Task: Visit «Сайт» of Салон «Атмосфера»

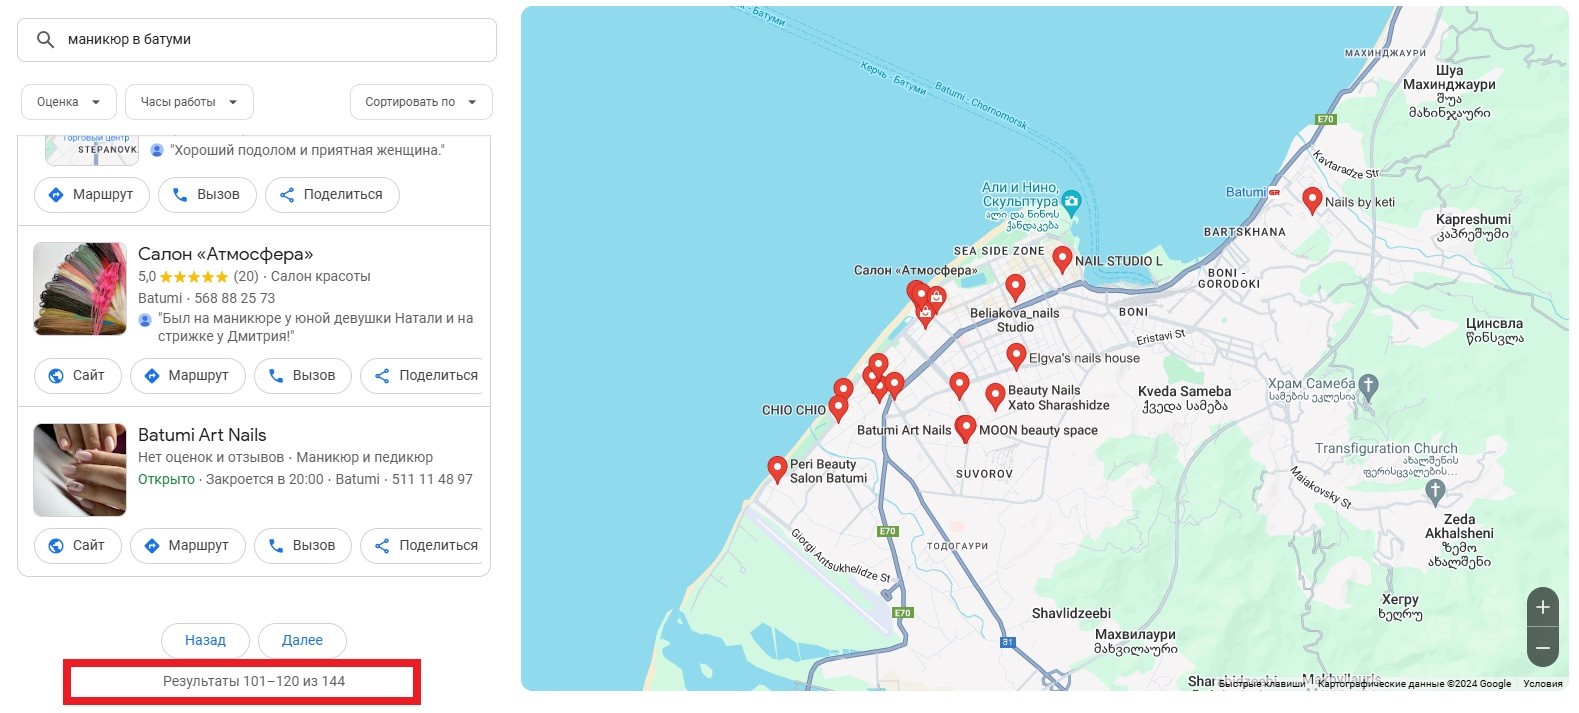Action: click(x=77, y=375)
